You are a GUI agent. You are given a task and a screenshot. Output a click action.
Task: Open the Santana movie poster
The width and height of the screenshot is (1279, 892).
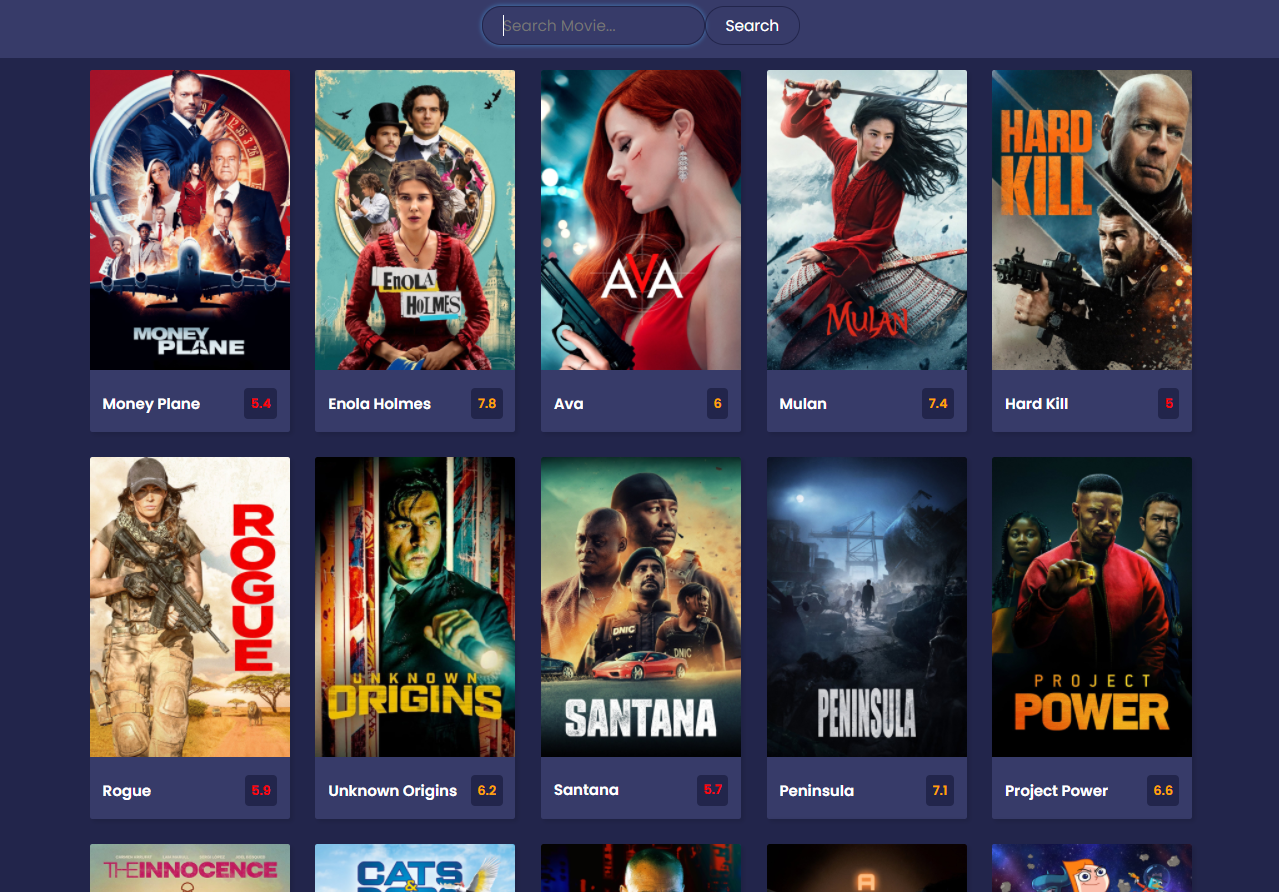pos(641,607)
